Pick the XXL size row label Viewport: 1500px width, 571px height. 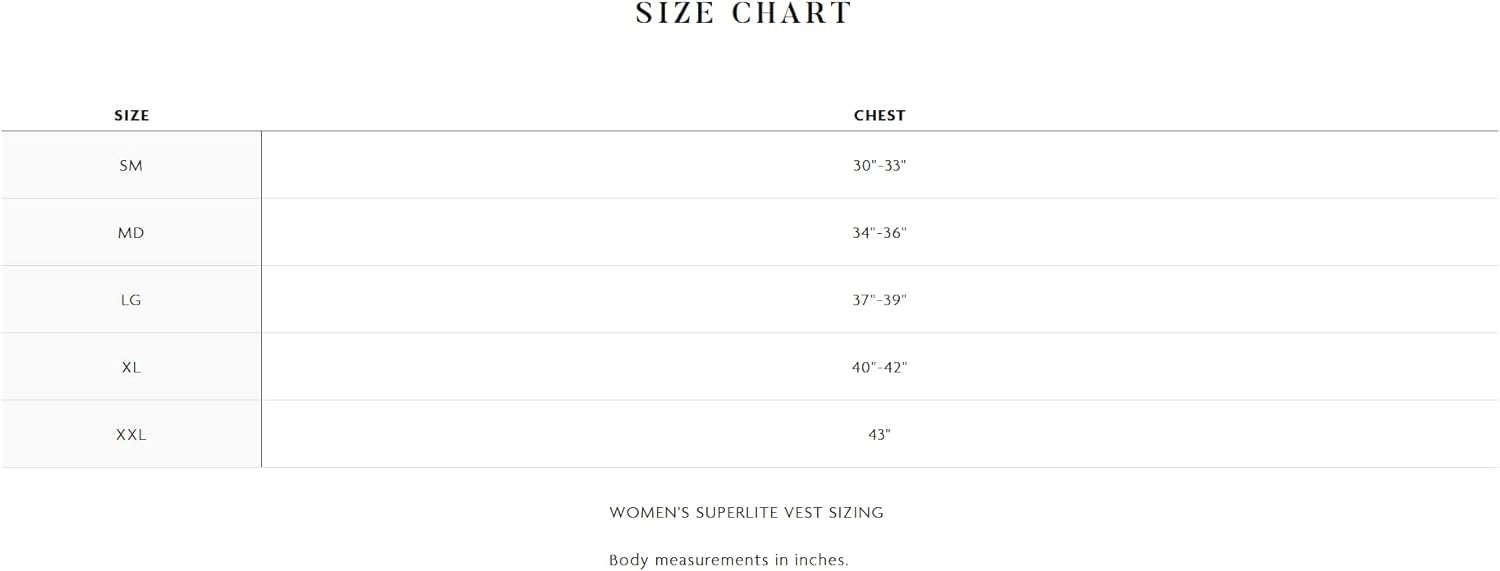click(x=131, y=435)
